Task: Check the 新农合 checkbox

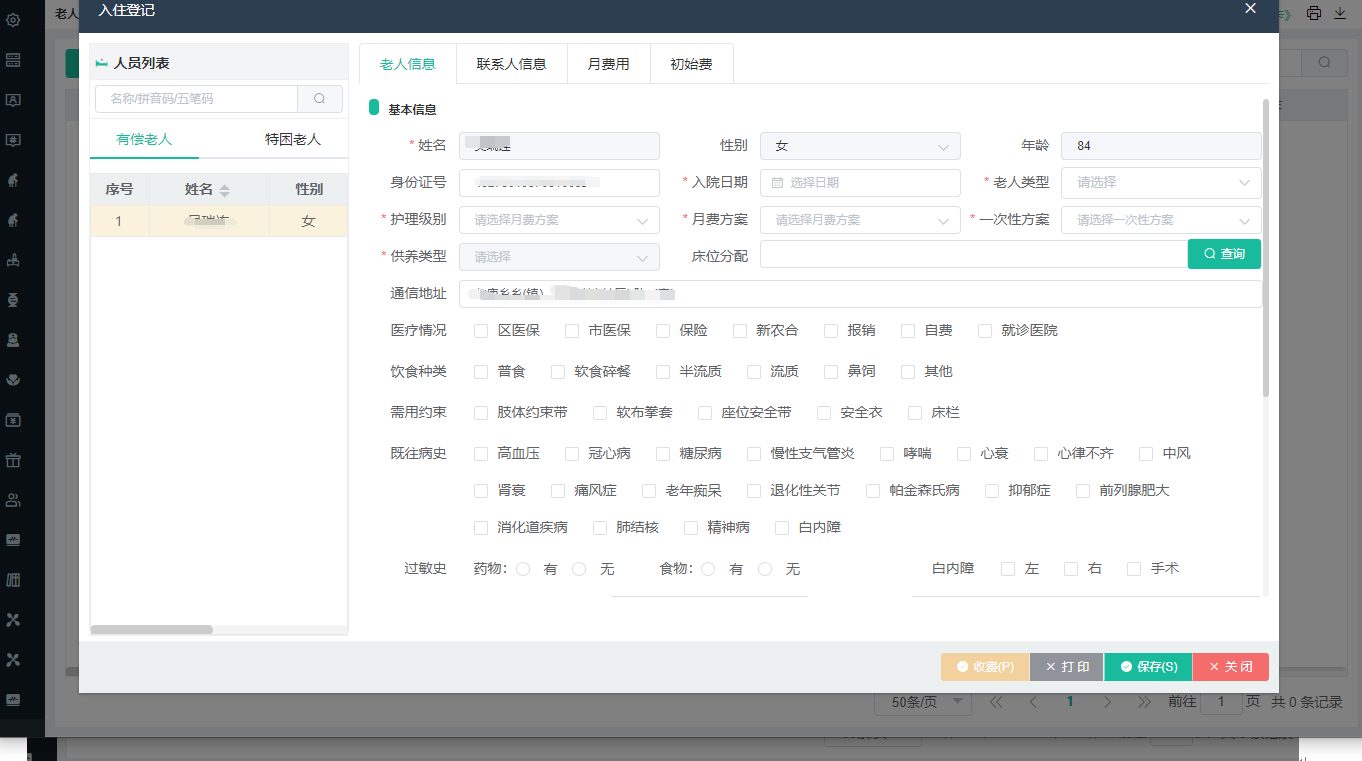Action: [740, 330]
